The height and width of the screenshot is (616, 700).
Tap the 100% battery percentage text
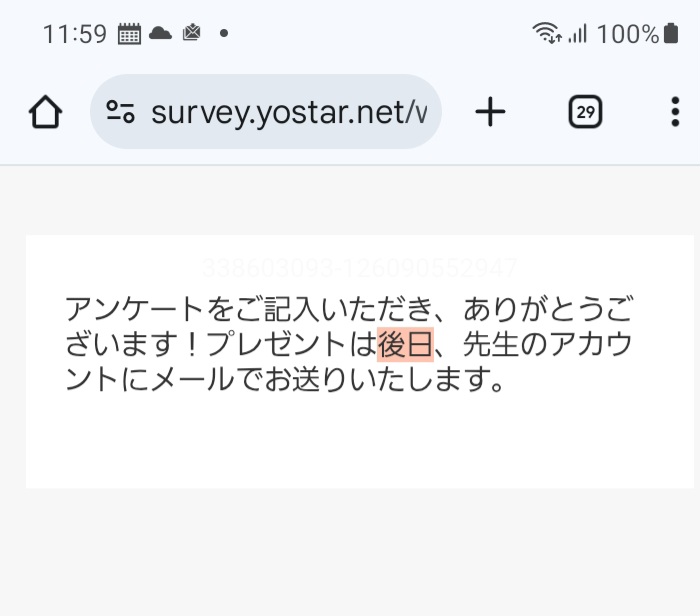pos(627,34)
